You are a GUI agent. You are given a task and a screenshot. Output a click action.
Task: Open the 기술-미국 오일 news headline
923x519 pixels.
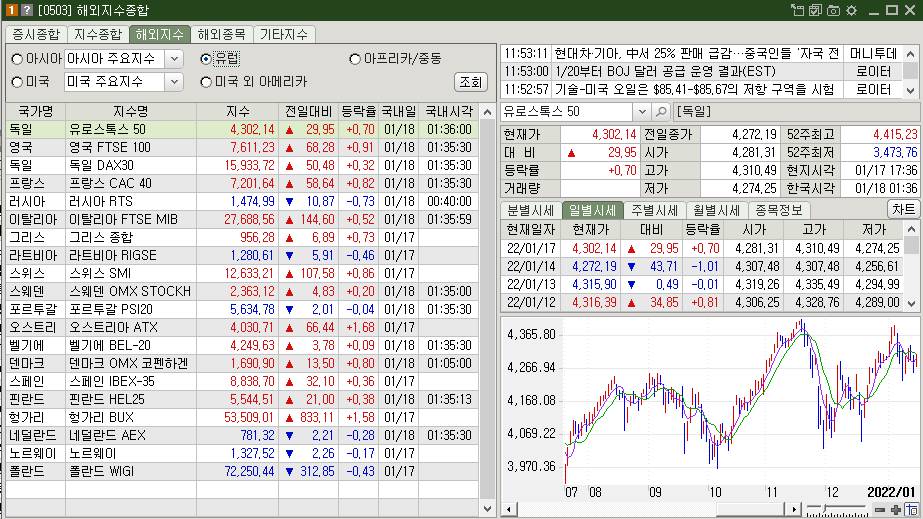tap(696, 90)
